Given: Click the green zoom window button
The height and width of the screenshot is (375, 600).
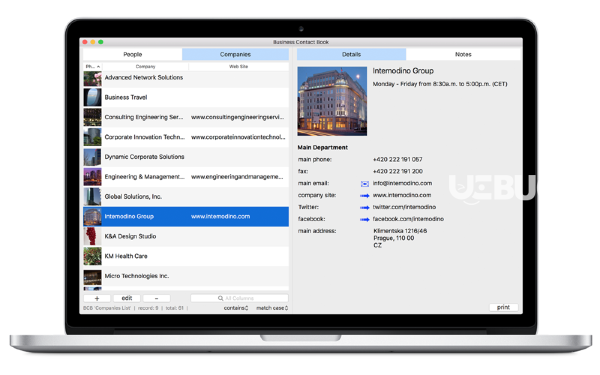Looking at the screenshot, I should click(101, 42).
